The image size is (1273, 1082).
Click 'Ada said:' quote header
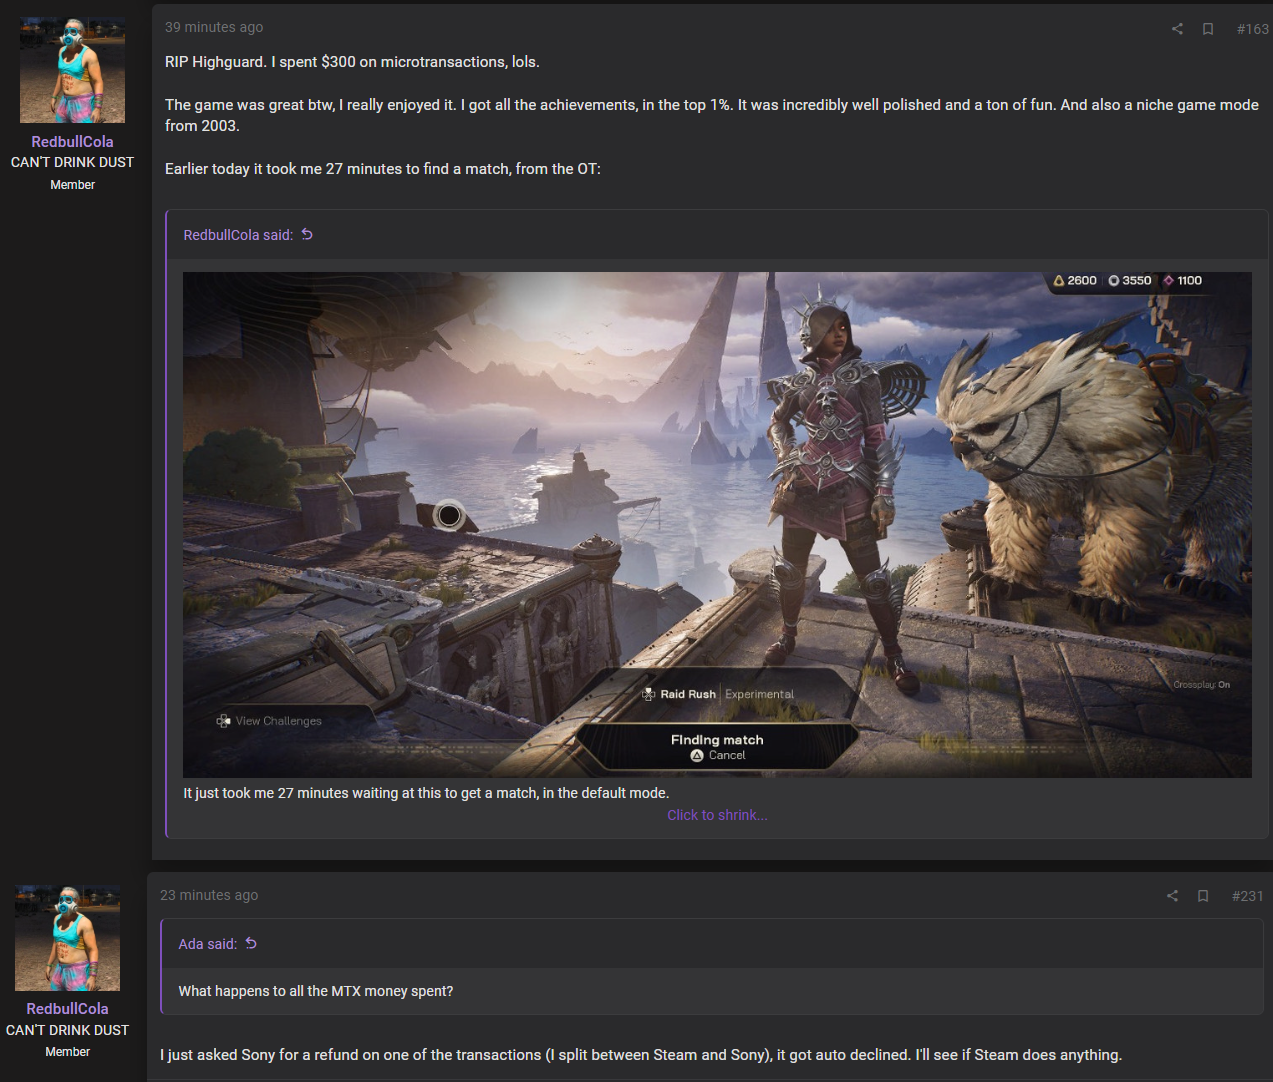[207, 944]
